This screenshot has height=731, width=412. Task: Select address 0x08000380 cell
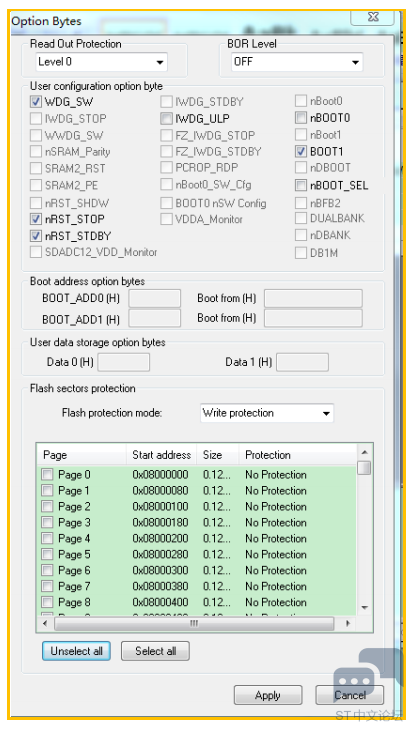point(160,586)
